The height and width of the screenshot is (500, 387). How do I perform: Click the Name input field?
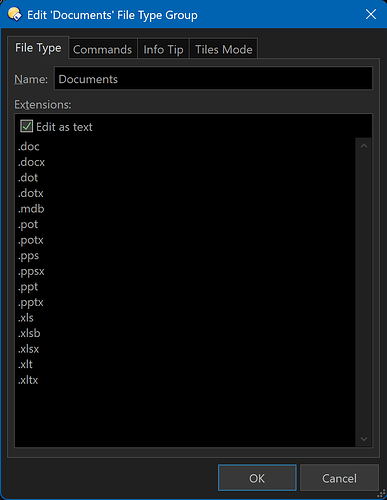pos(213,79)
